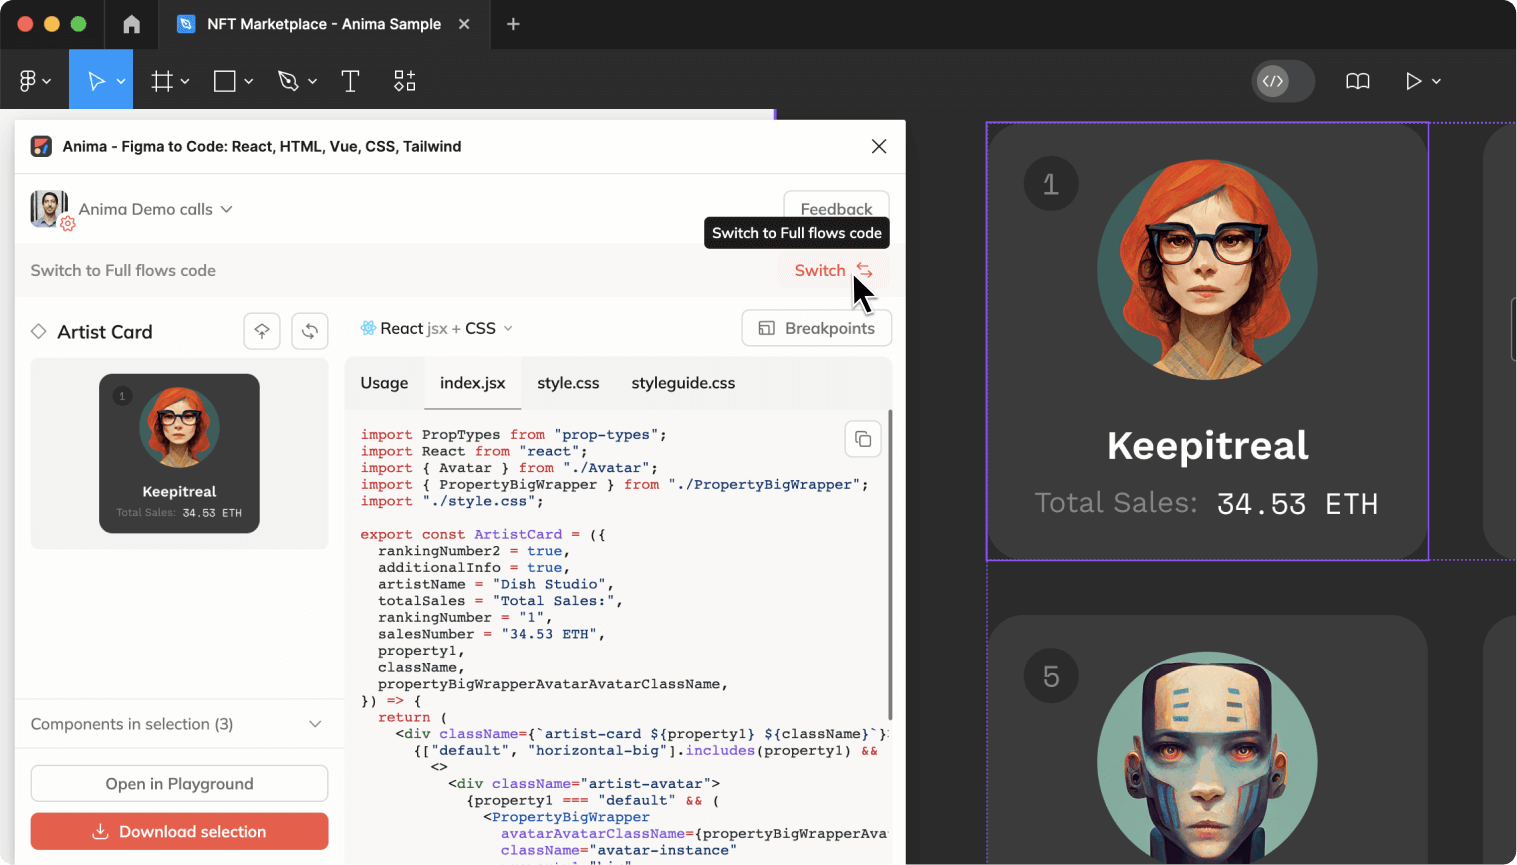Toggle Dev Mode code switch

click(x=1283, y=81)
